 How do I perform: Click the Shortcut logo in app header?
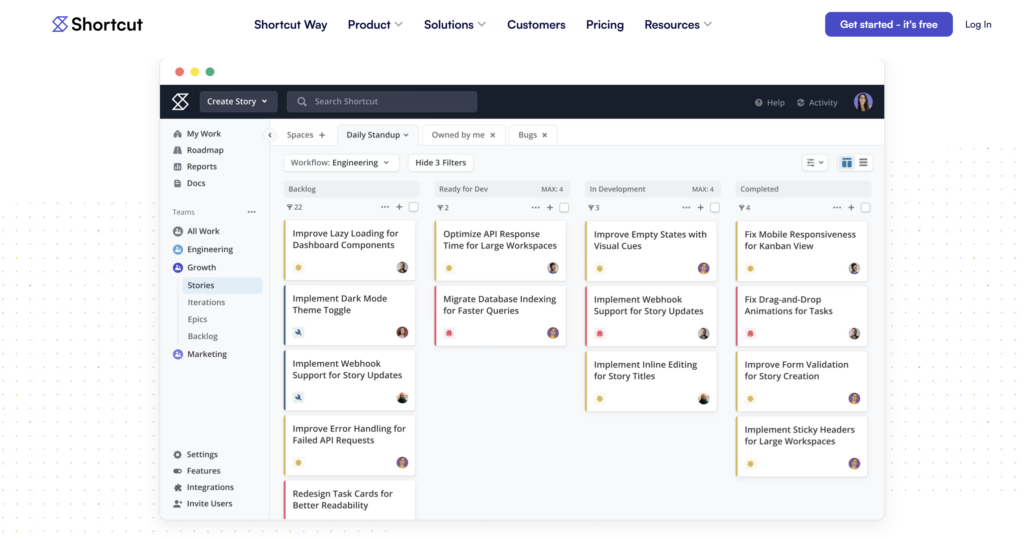(180, 101)
